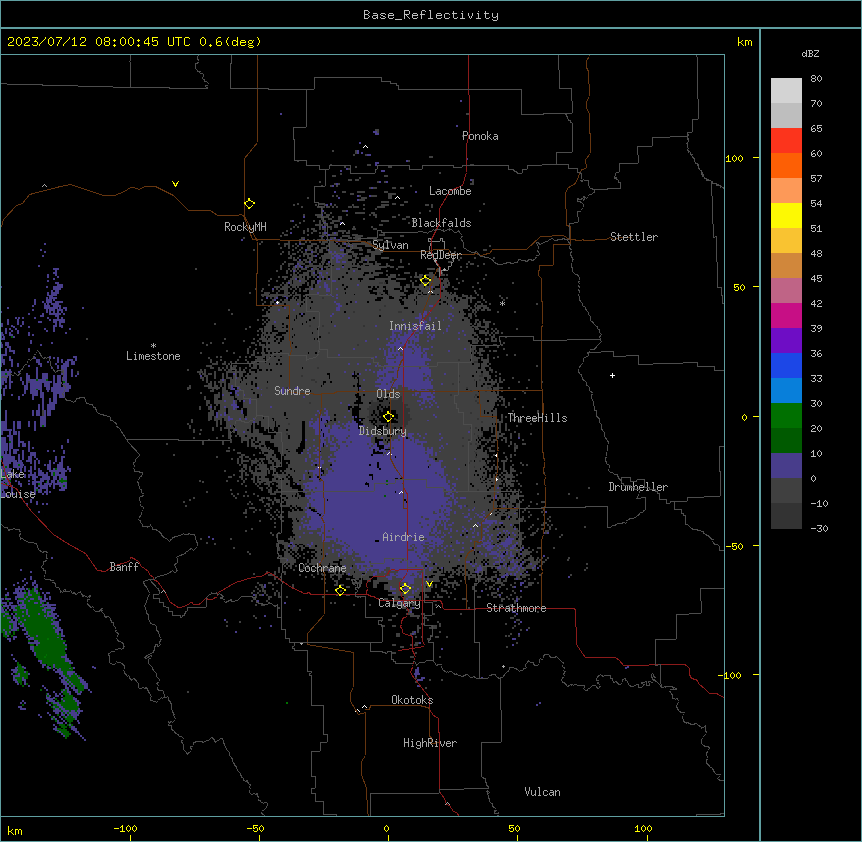Click the Base_Reflectivity title

[431, 15]
